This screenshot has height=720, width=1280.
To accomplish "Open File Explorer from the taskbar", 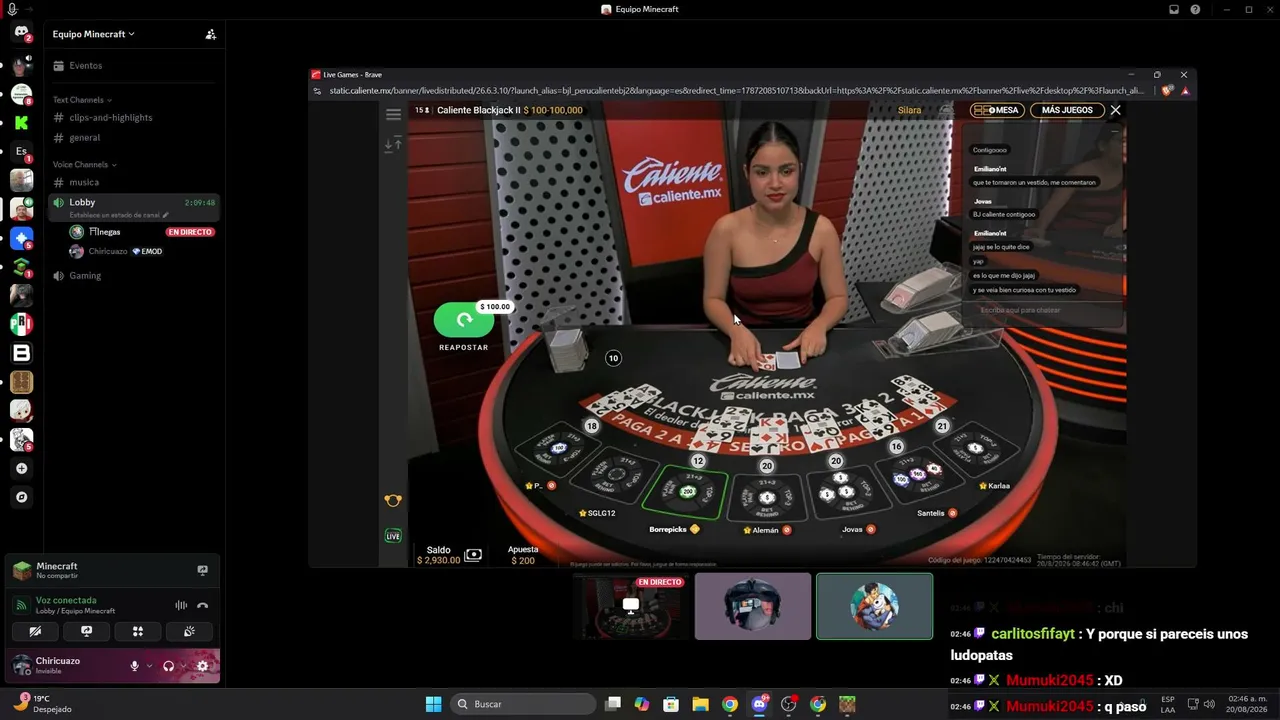I will (700, 704).
